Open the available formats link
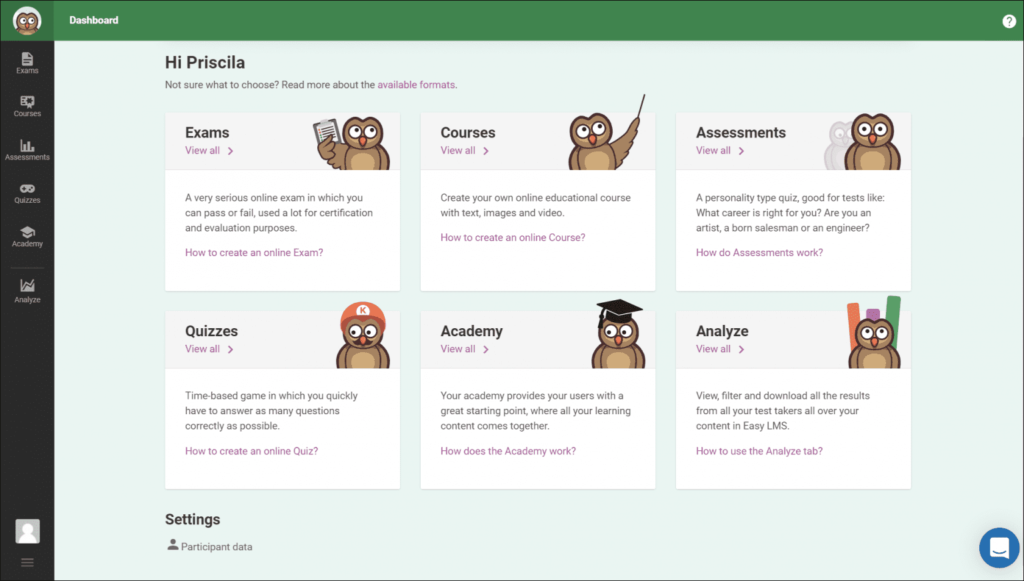This screenshot has height=581, width=1024. click(x=416, y=85)
